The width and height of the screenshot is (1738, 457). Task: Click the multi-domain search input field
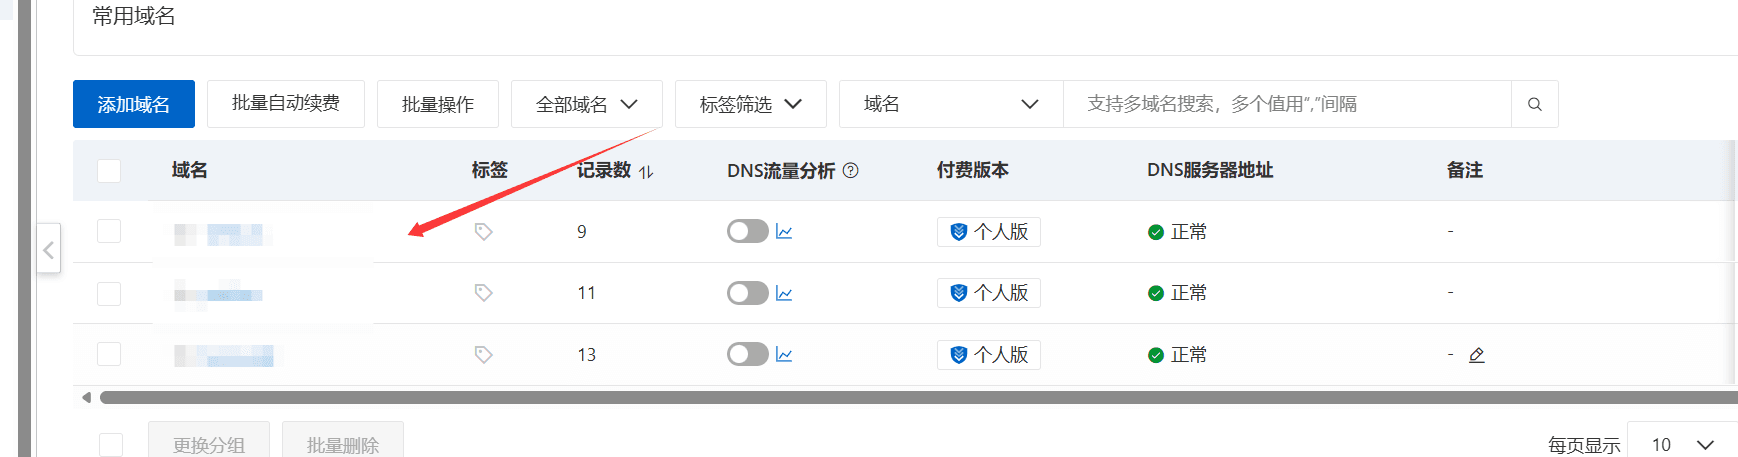(1286, 104)
